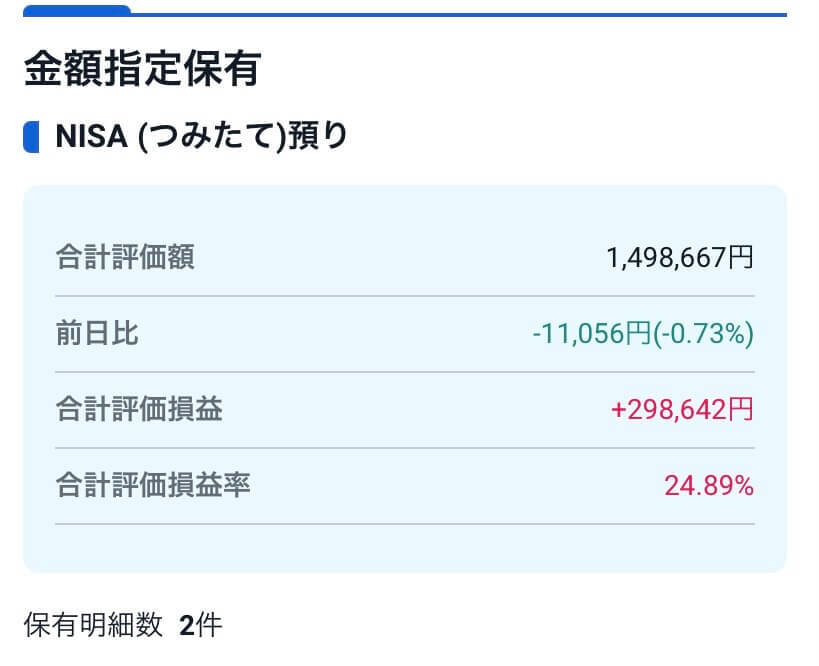Click the NISA (つみたて)預り section title
This screenshot has width=819, height=666.
click(x=201, y=135)
